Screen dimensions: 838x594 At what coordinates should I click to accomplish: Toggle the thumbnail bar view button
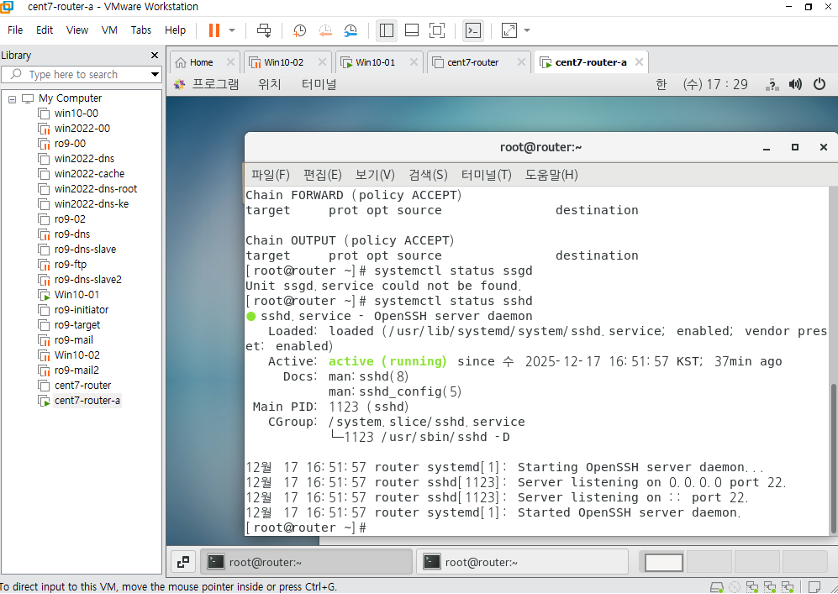pyautogui.click(x=412, y=30)
